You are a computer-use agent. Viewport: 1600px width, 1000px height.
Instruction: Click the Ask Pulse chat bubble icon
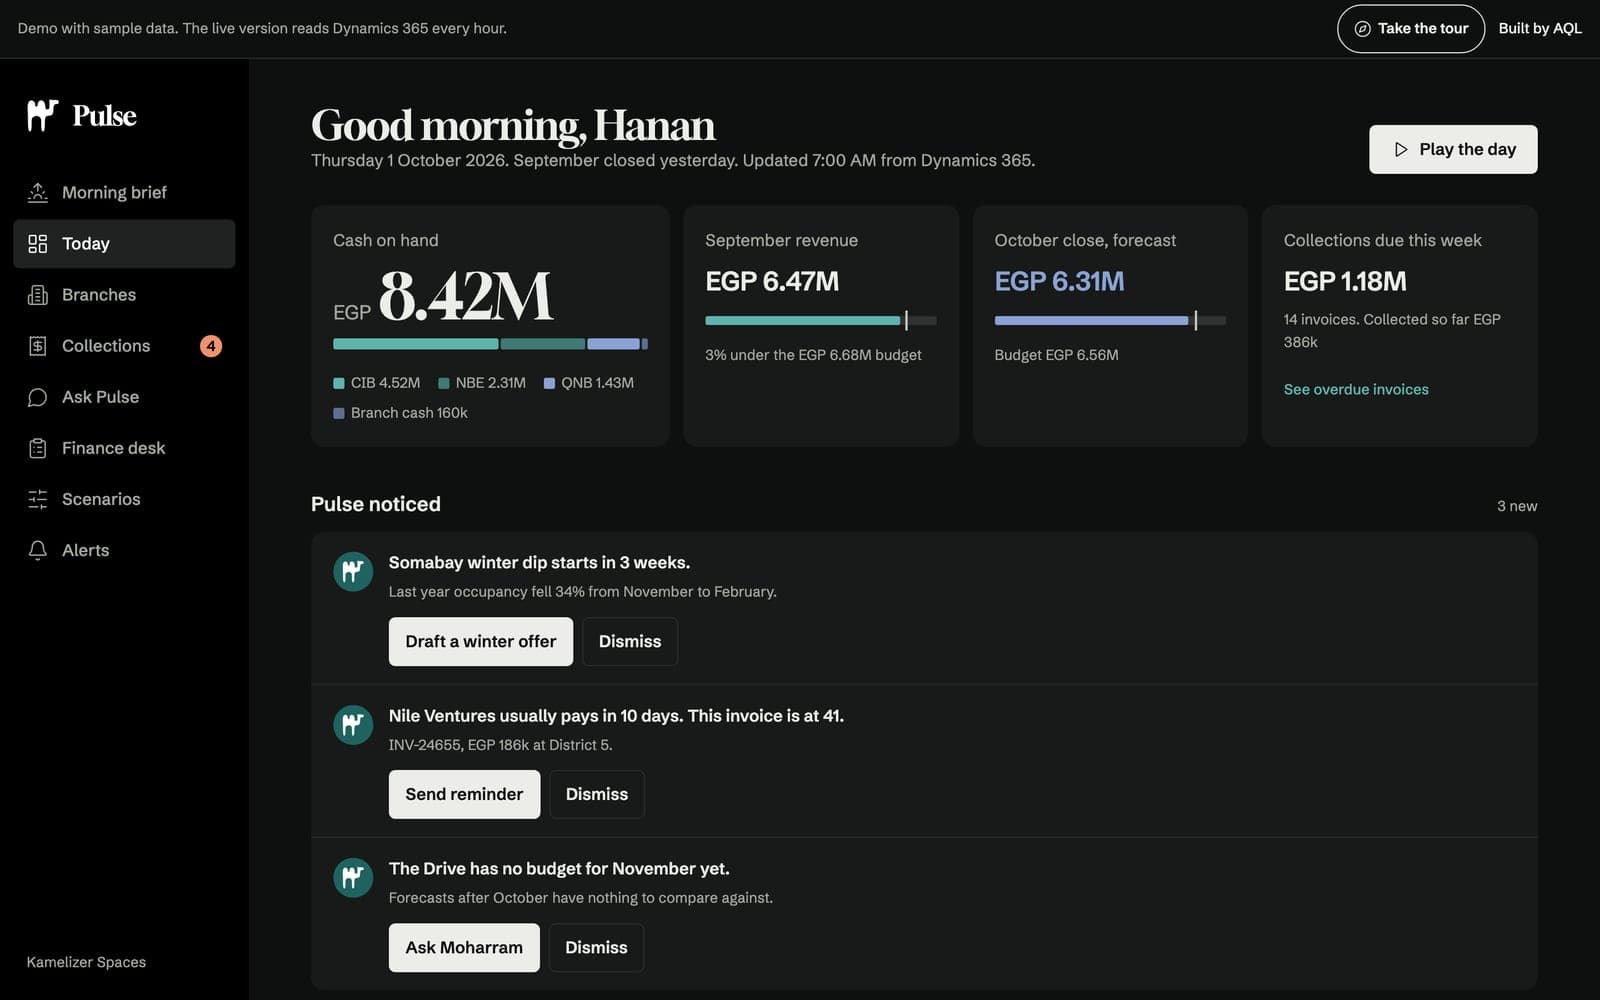point(38,397)
